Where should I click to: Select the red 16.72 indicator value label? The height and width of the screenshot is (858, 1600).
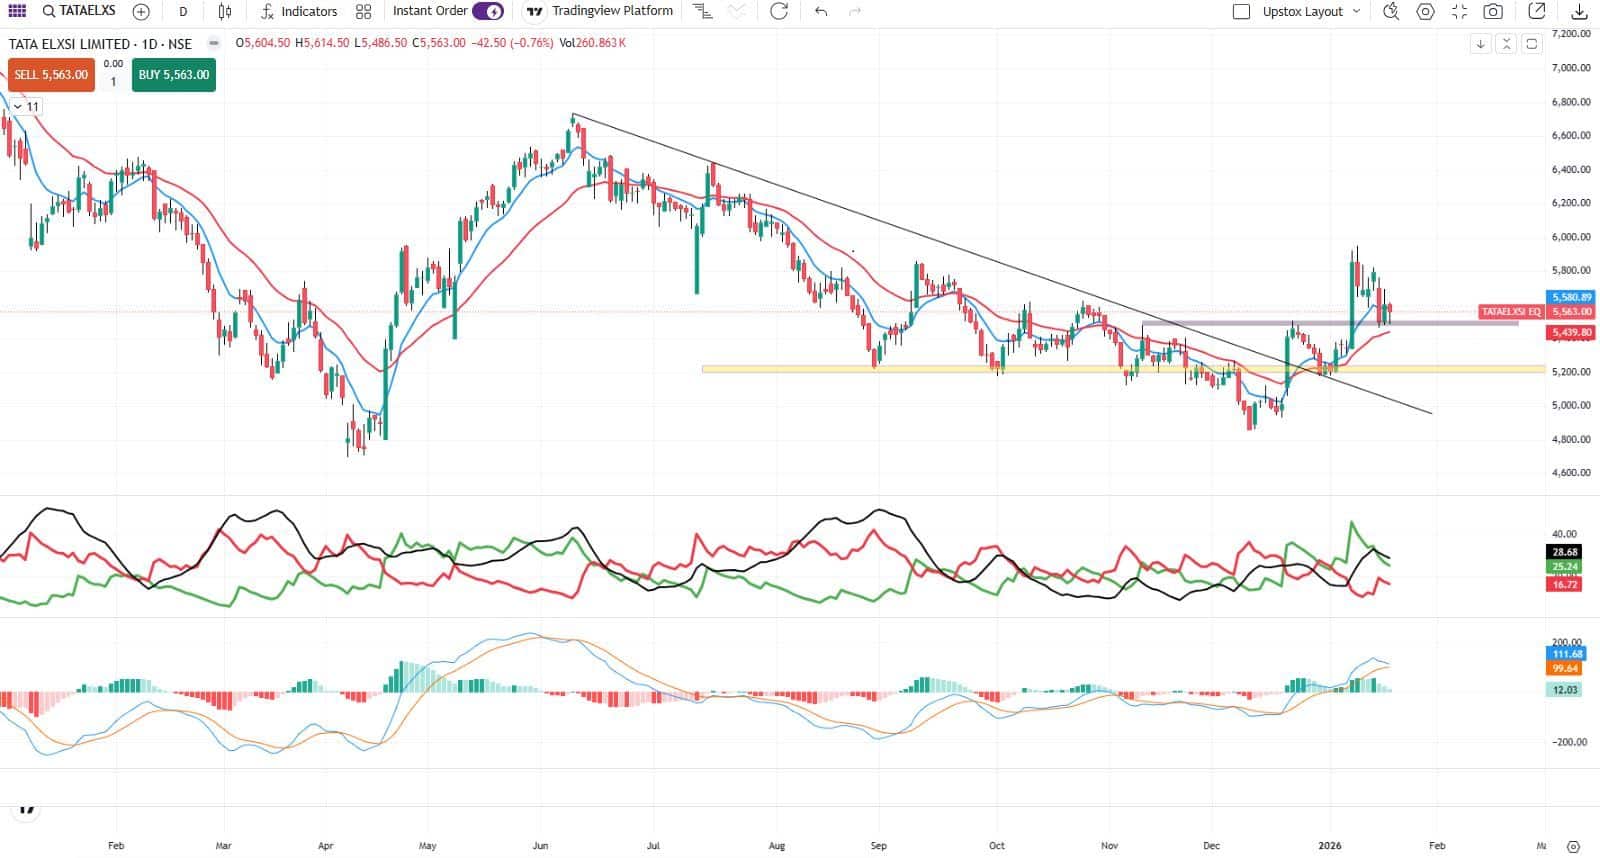coord(1565,584)
